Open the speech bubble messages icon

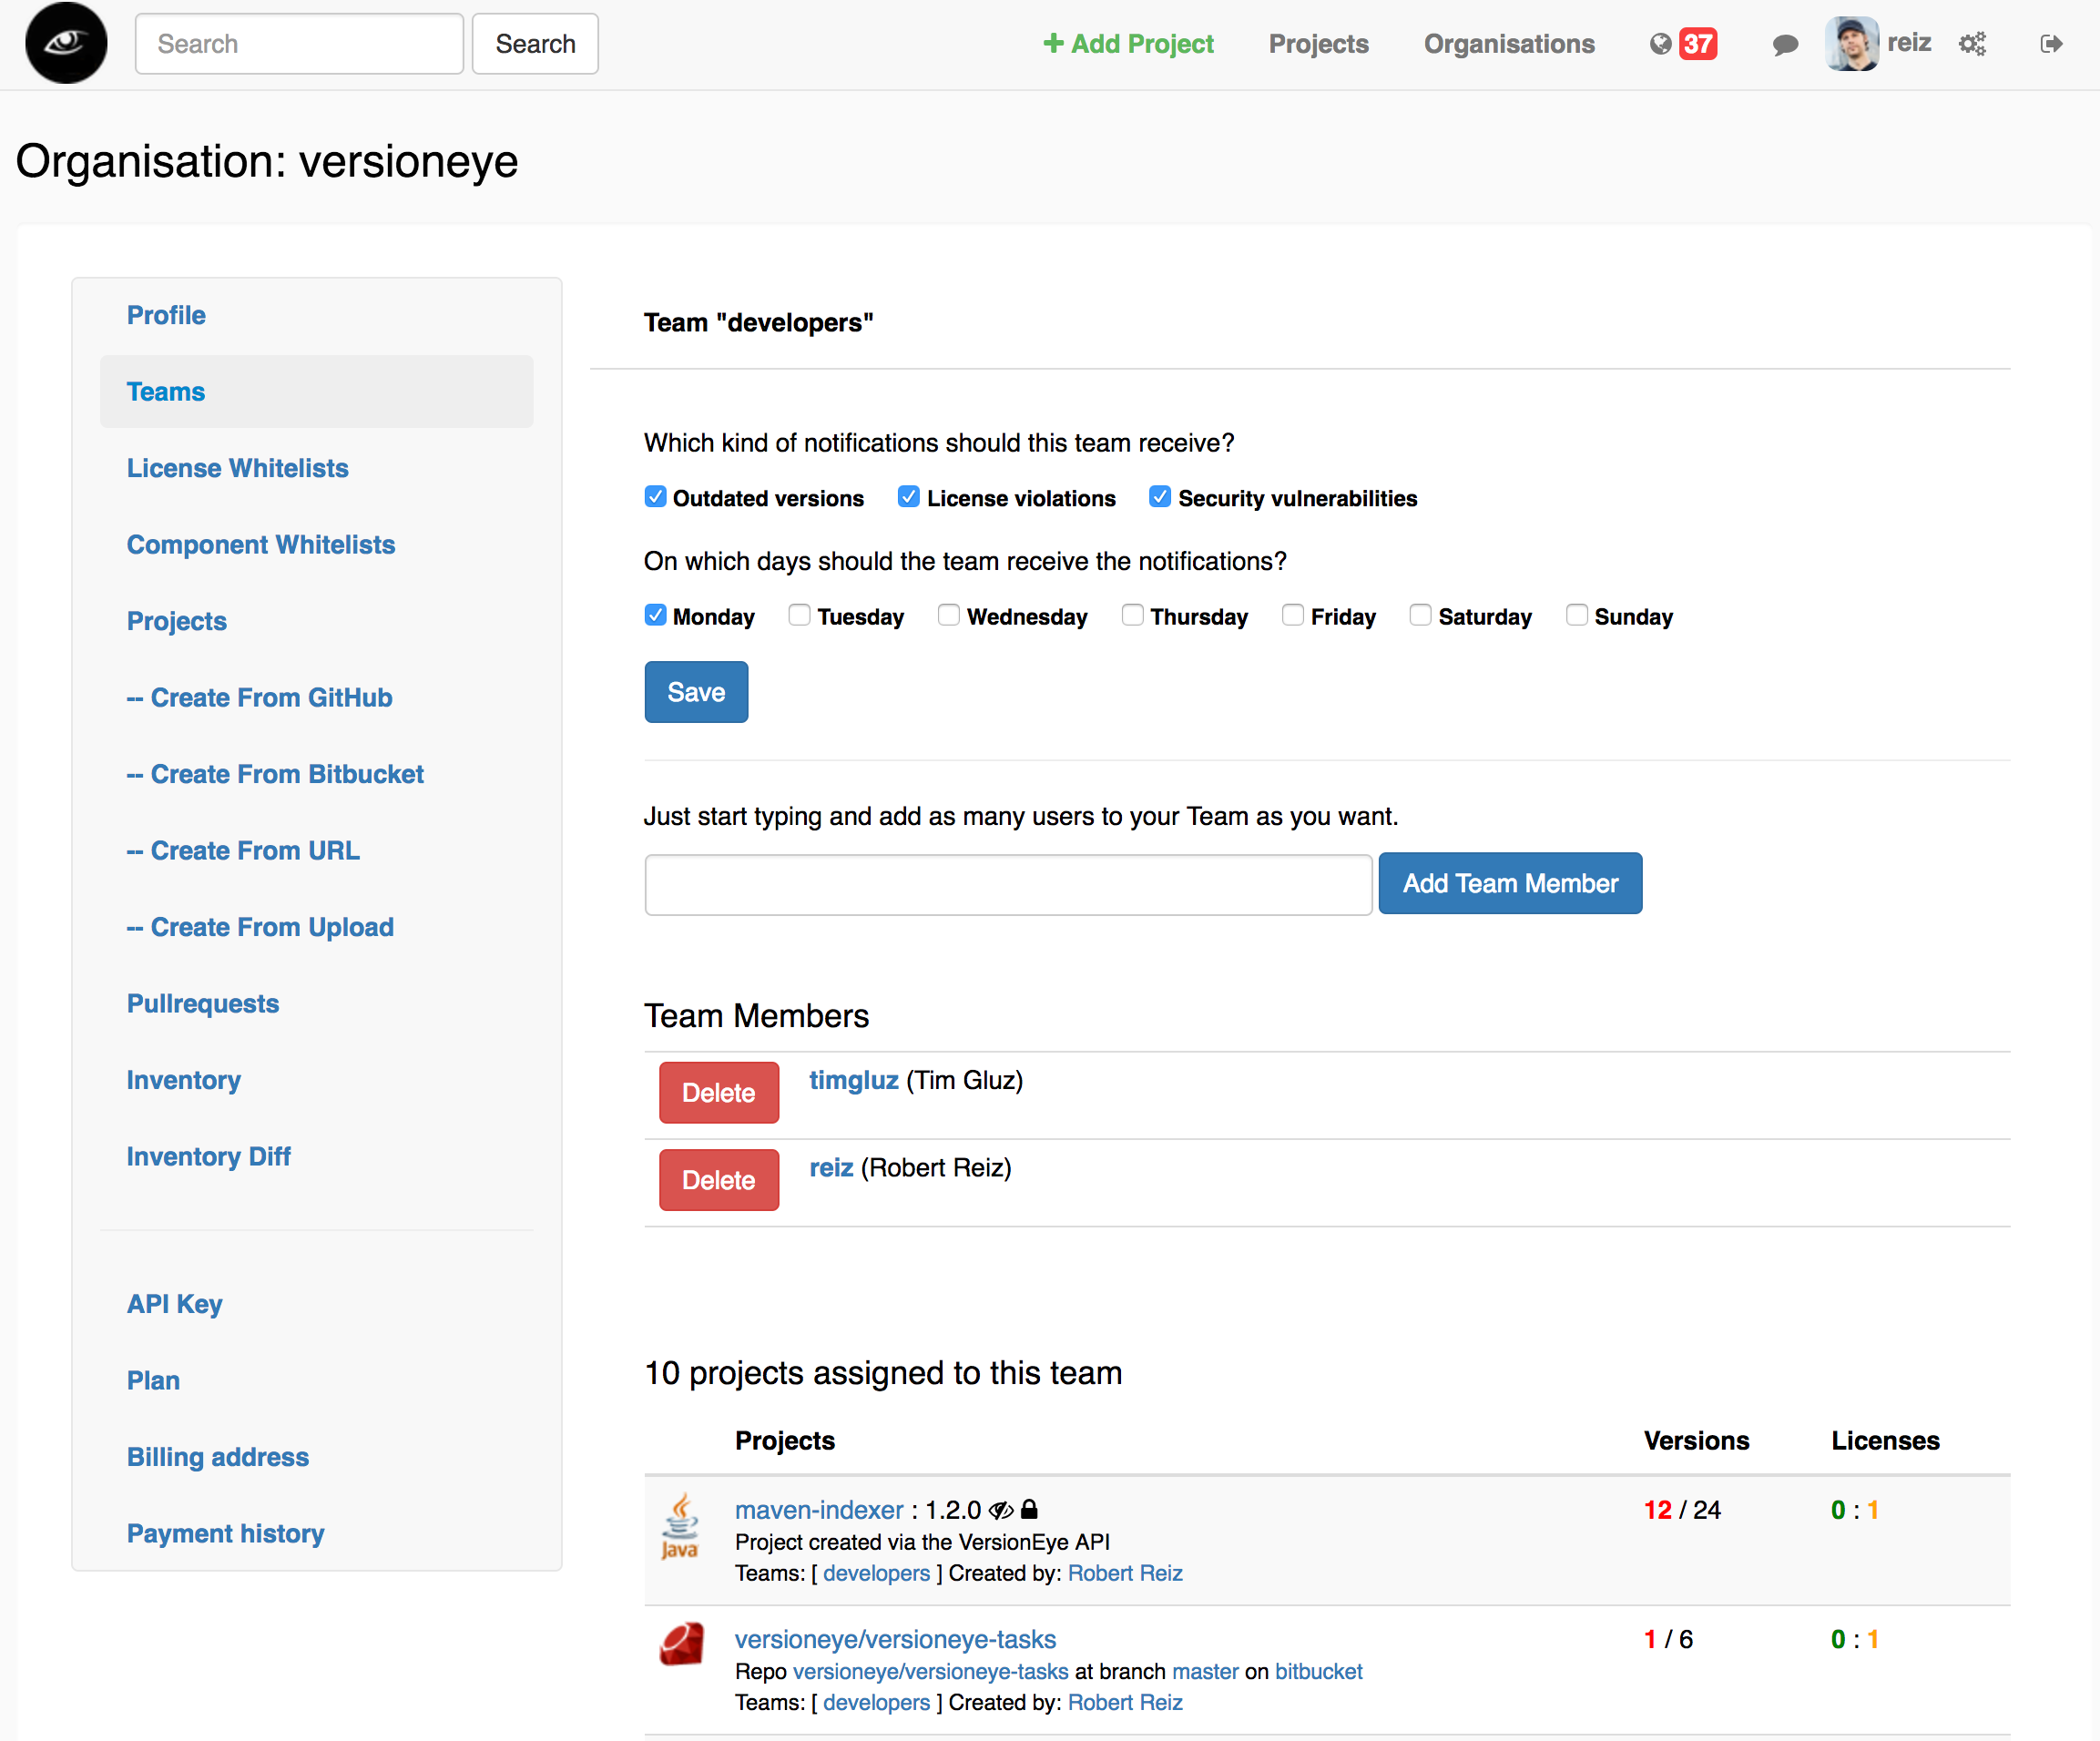pyautogui.click(x=1785, y=45)
